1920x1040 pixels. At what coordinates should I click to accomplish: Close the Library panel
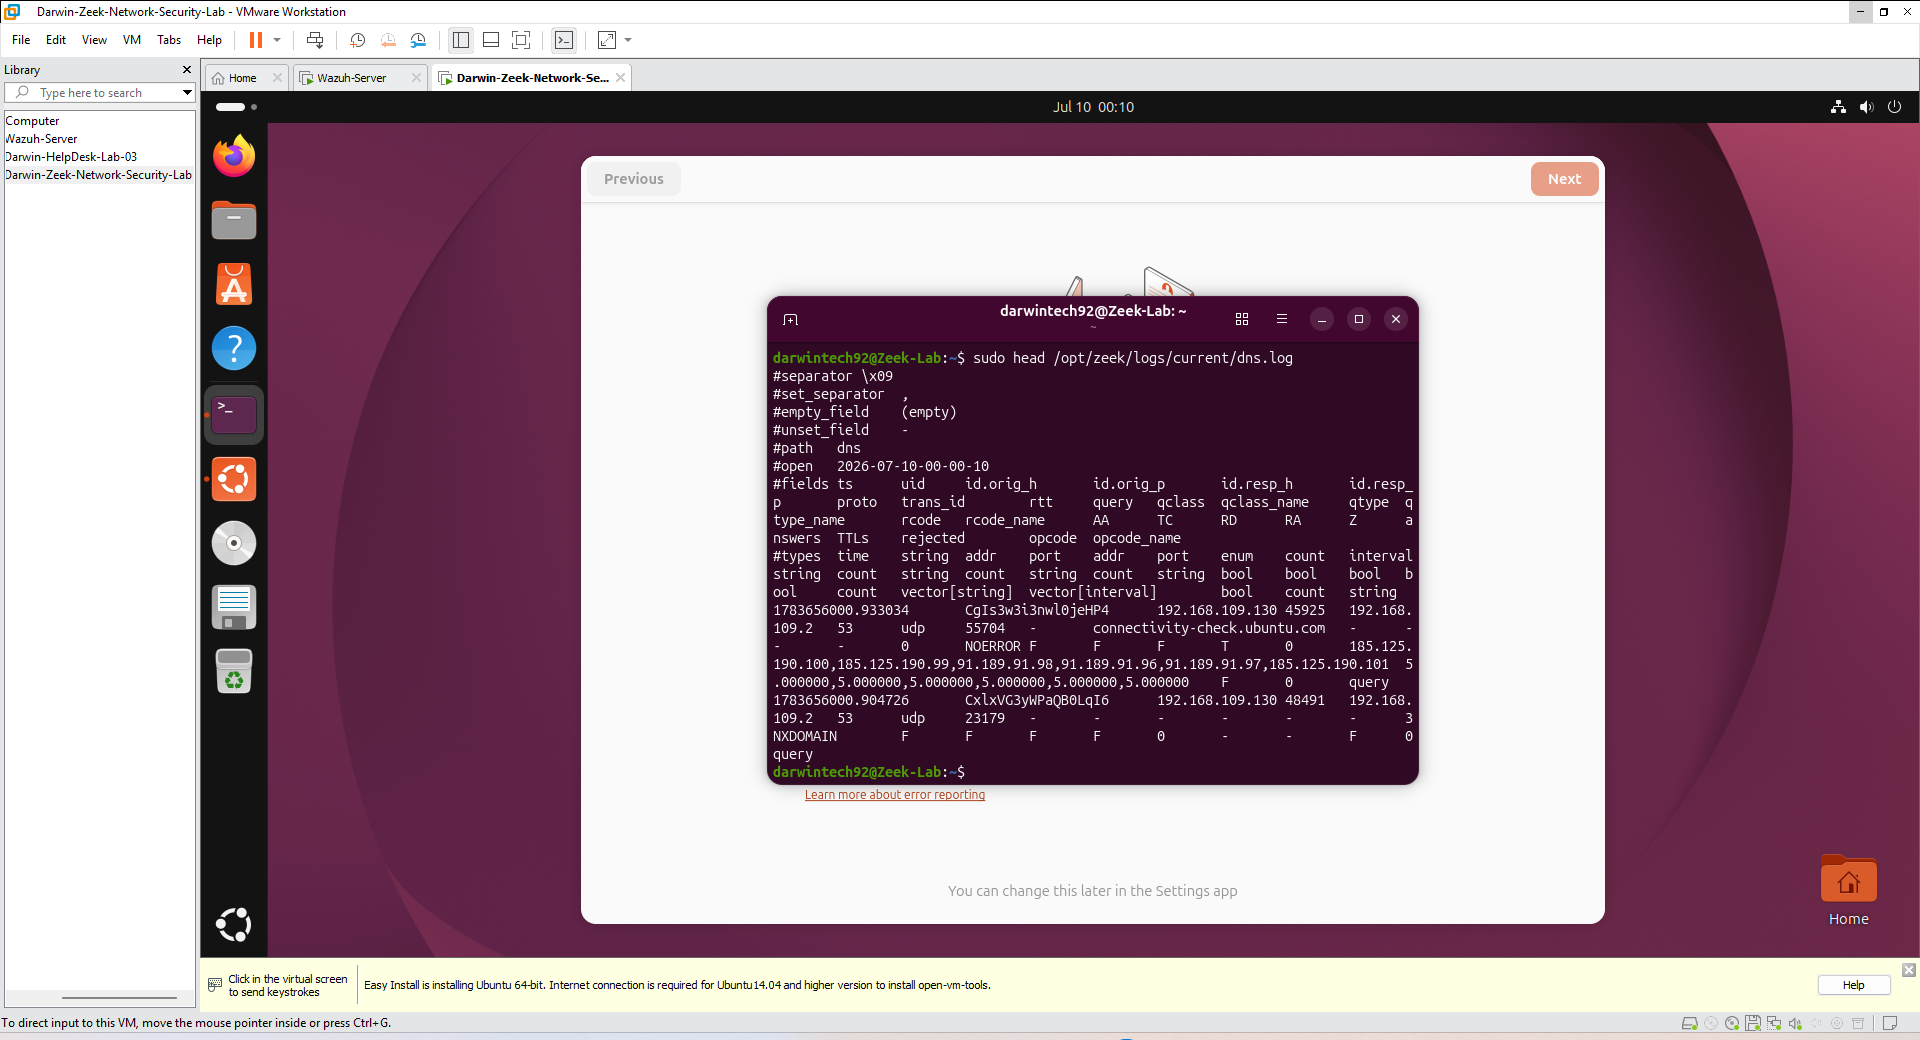[187, 70]
